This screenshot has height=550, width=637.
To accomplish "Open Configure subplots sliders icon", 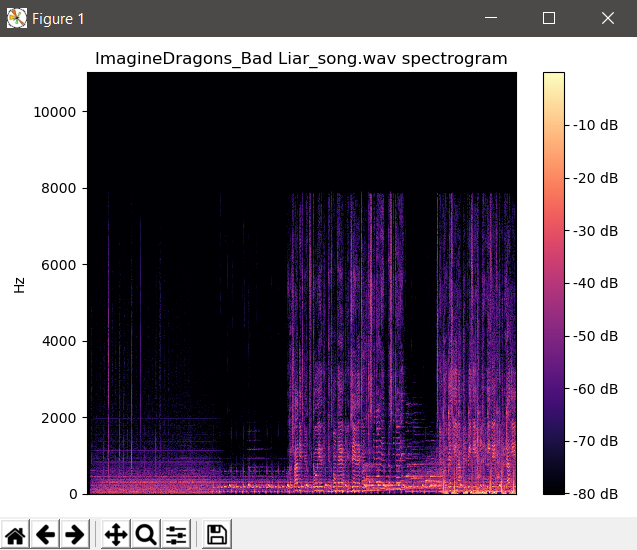I will [176, 534].
